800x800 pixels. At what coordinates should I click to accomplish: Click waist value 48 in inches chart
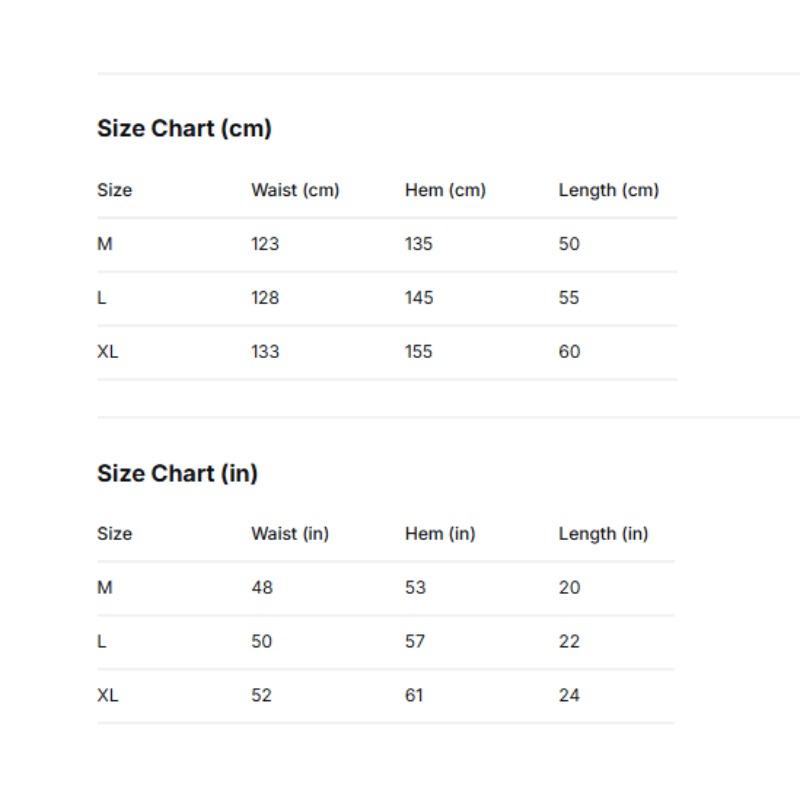[x=262, y=587]
